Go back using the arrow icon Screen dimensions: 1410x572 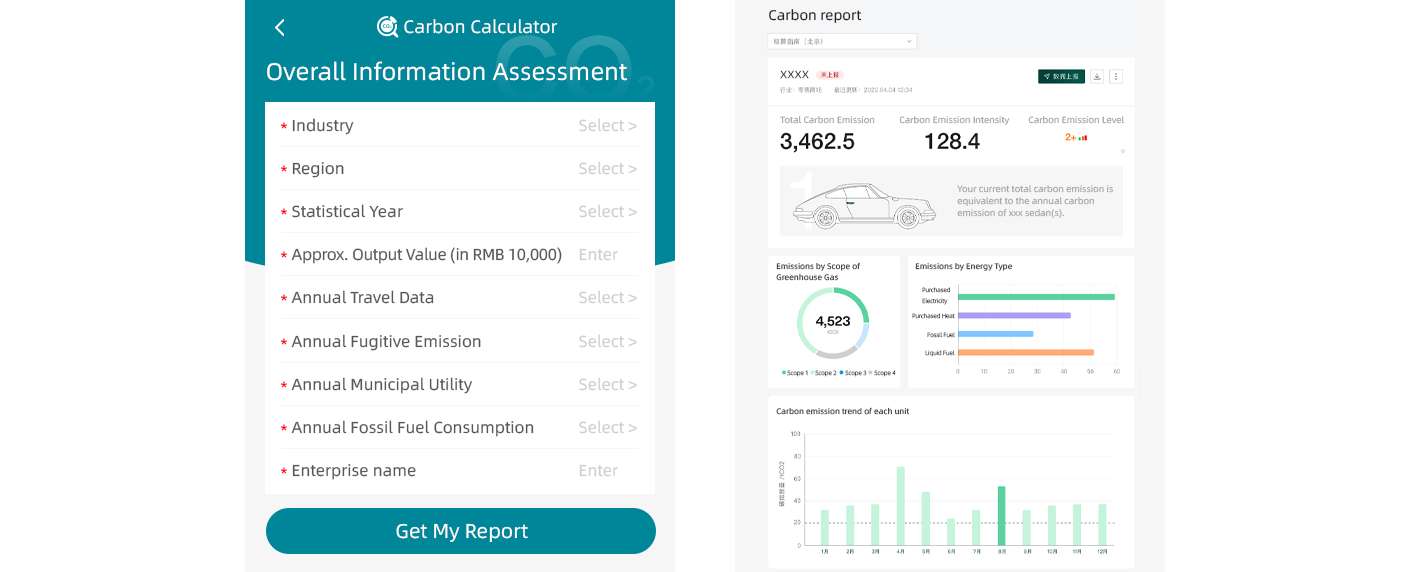point(279,28)
